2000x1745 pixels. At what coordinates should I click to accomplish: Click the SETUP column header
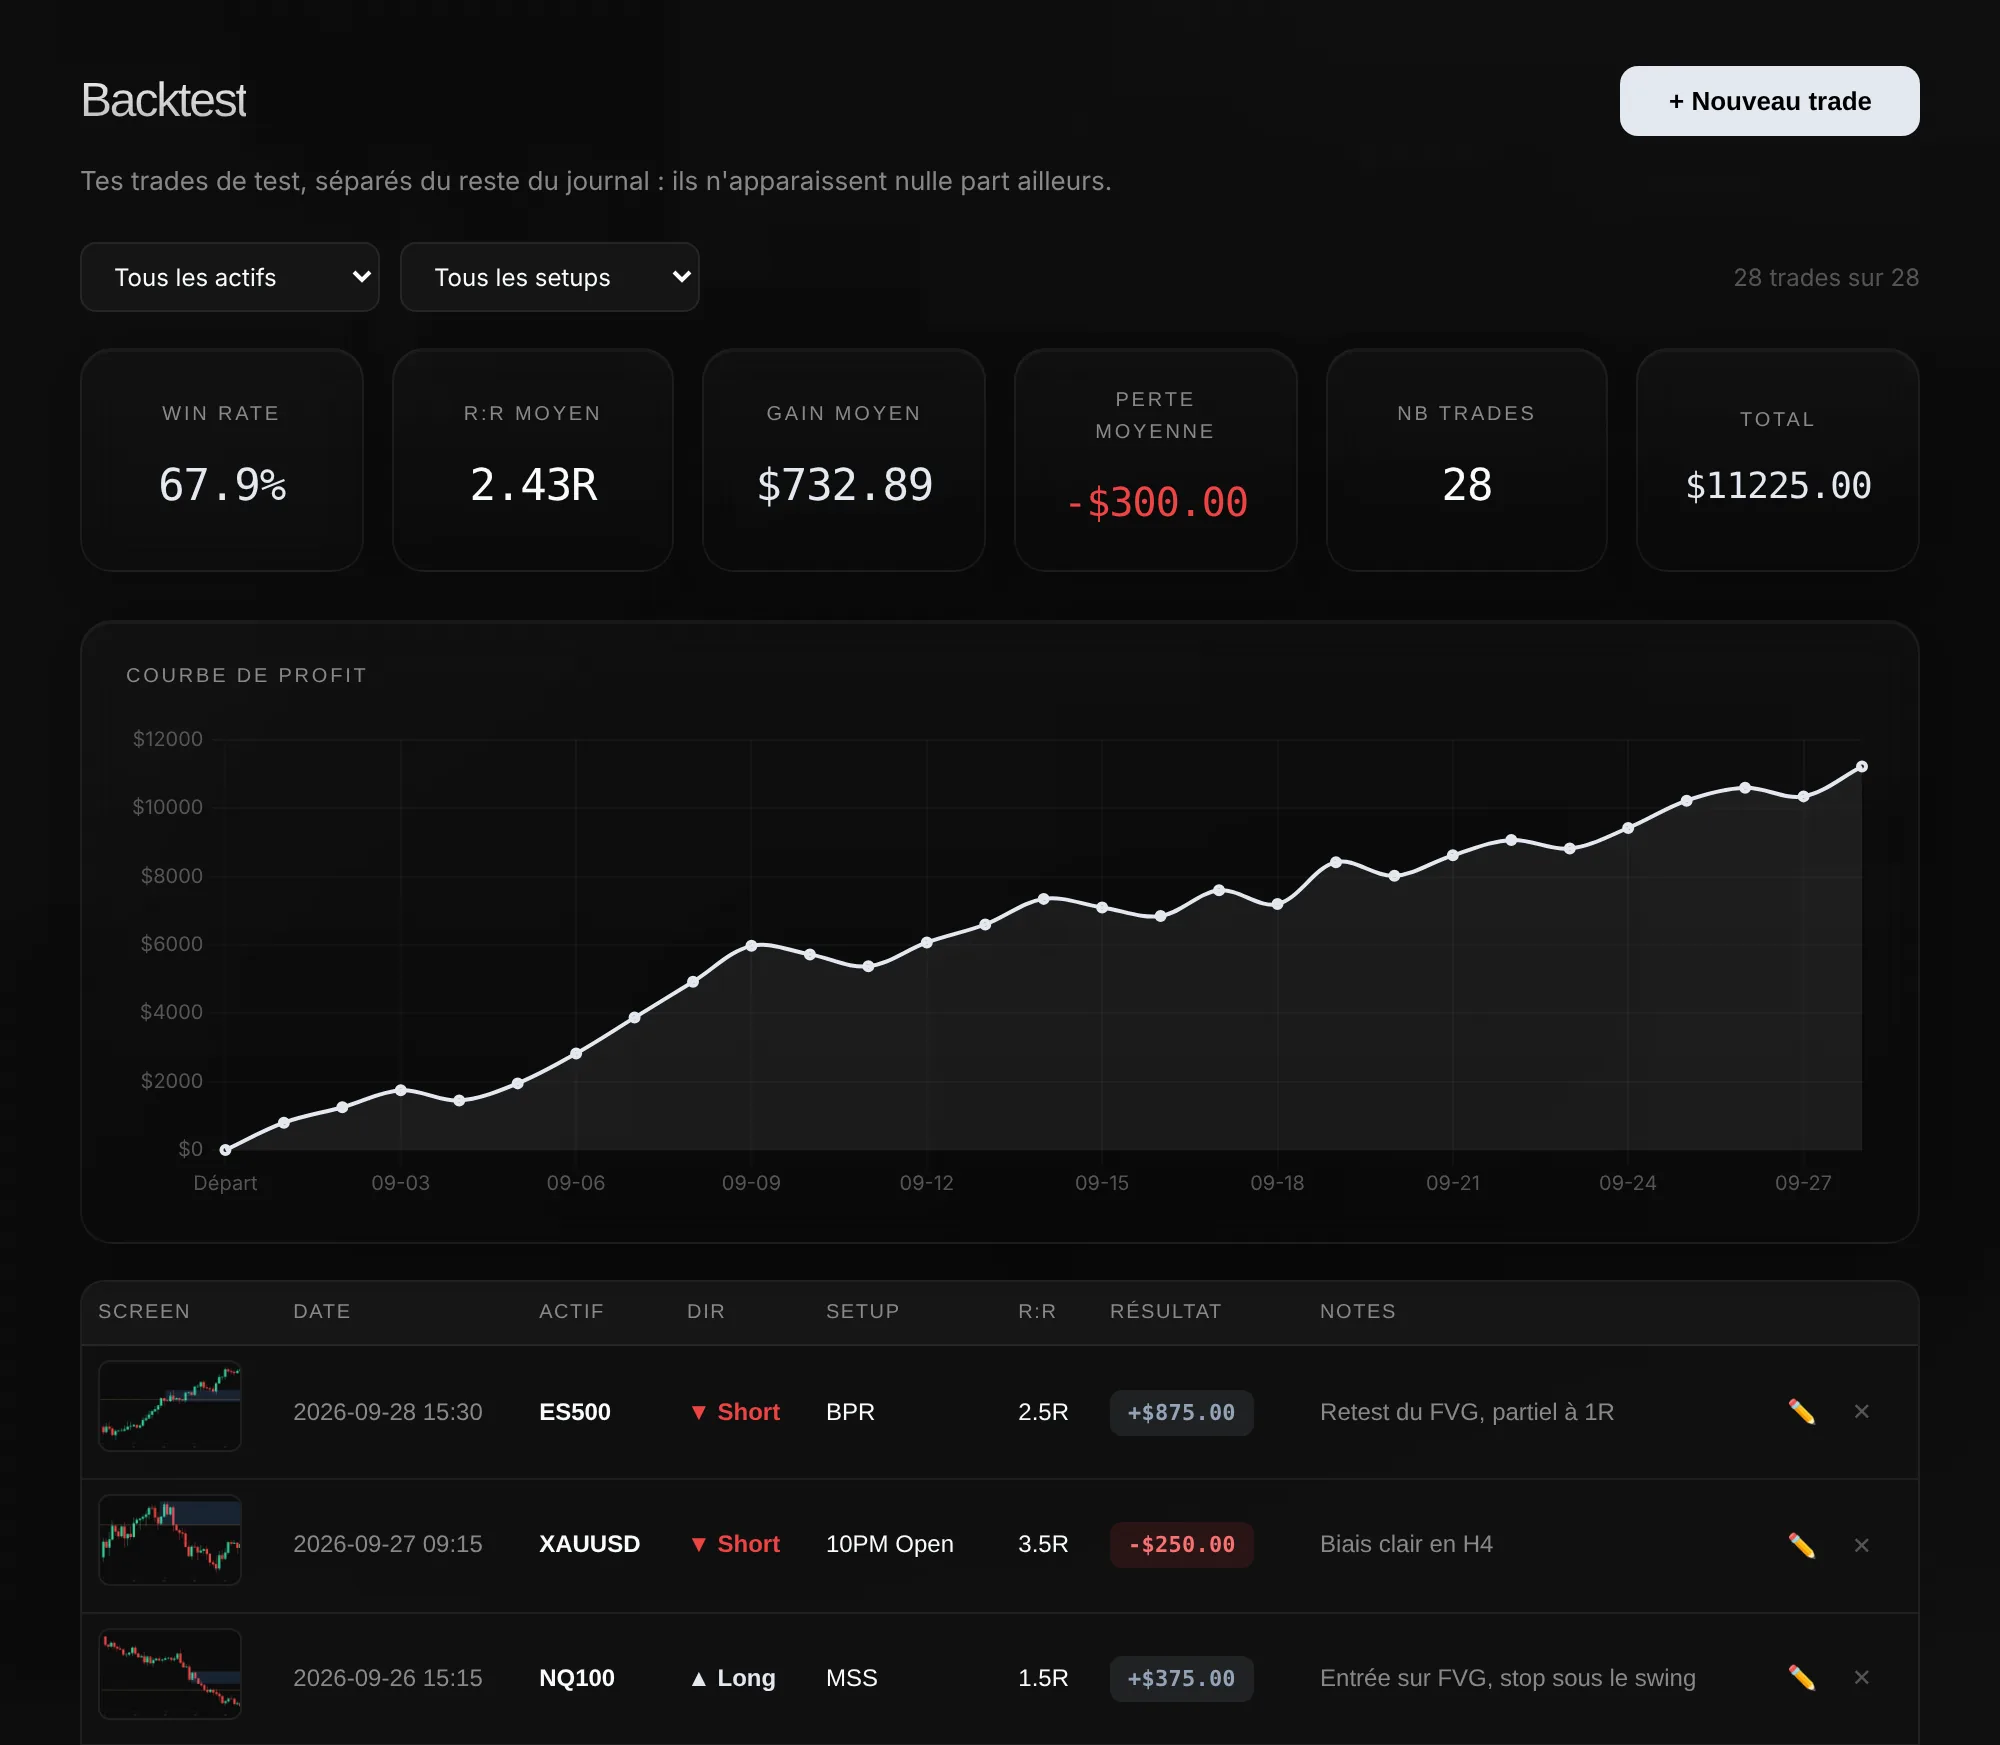point(862,1311)
